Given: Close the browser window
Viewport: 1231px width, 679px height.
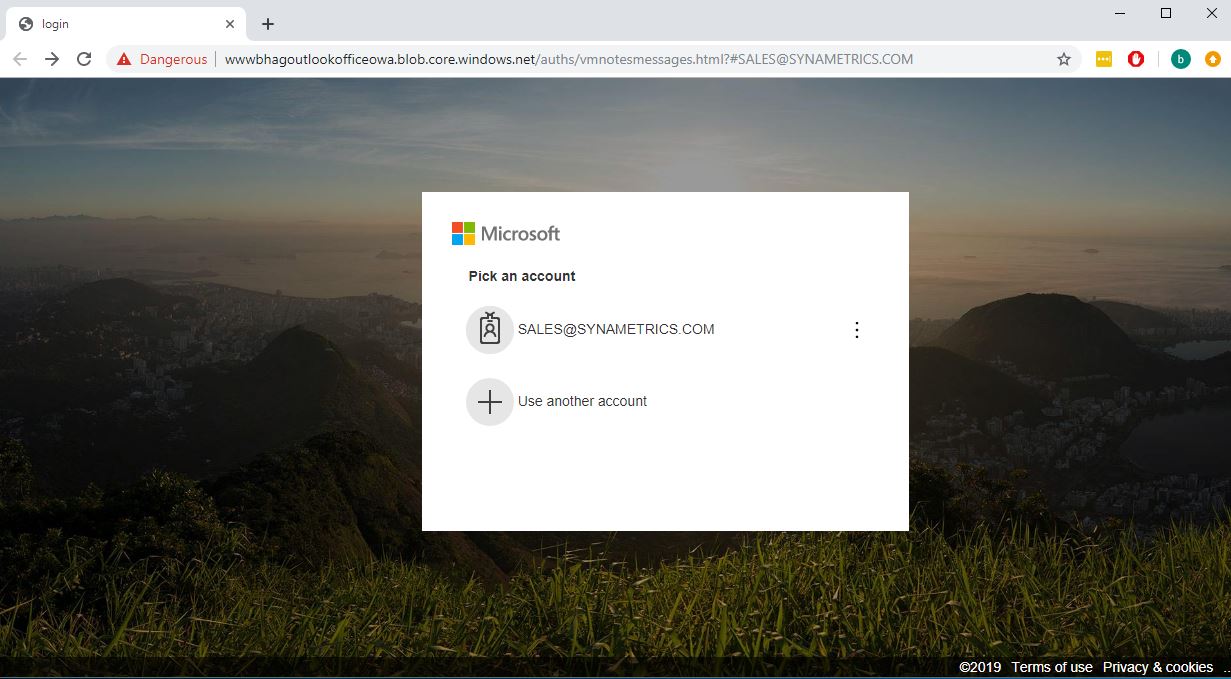Looking at the screenshot, I should [x=1212, y=13].
